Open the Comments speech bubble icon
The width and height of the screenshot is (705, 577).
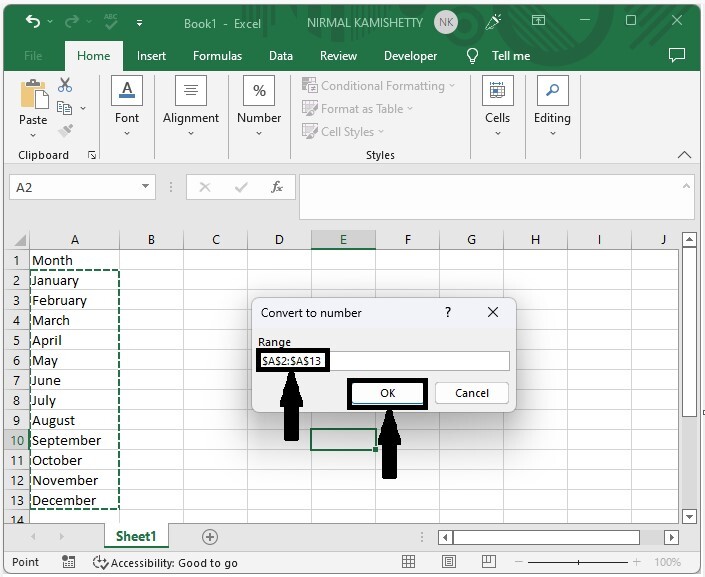click(677, 56)
